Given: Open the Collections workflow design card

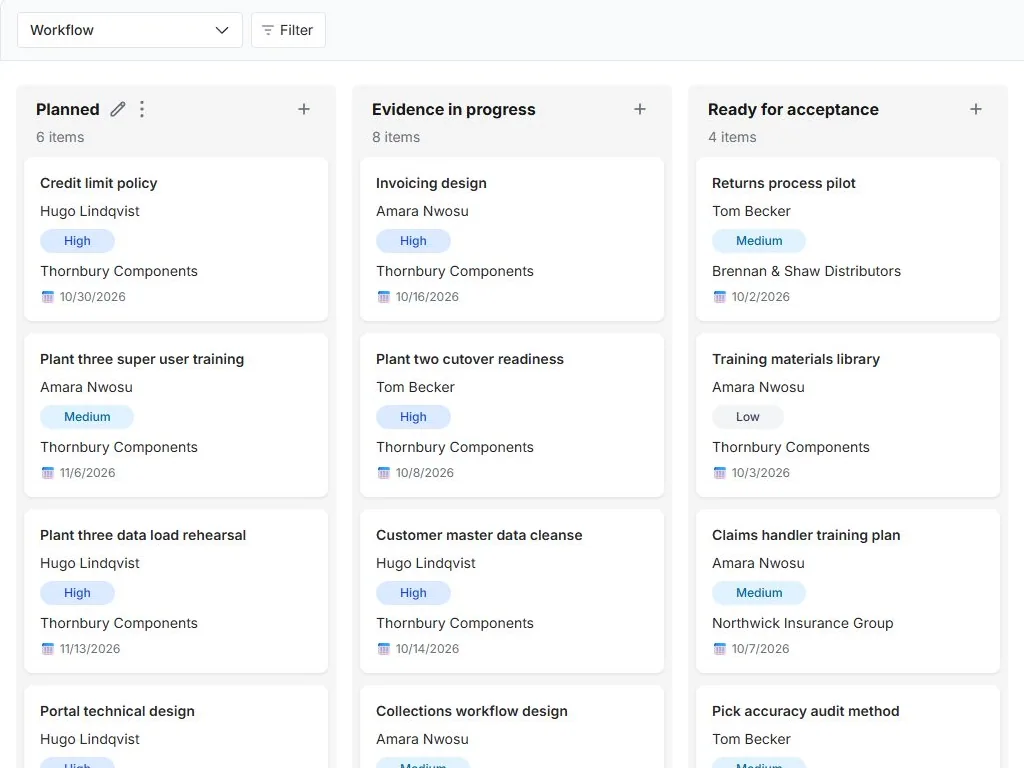Looking at the screenshot, I should point(512,727).
